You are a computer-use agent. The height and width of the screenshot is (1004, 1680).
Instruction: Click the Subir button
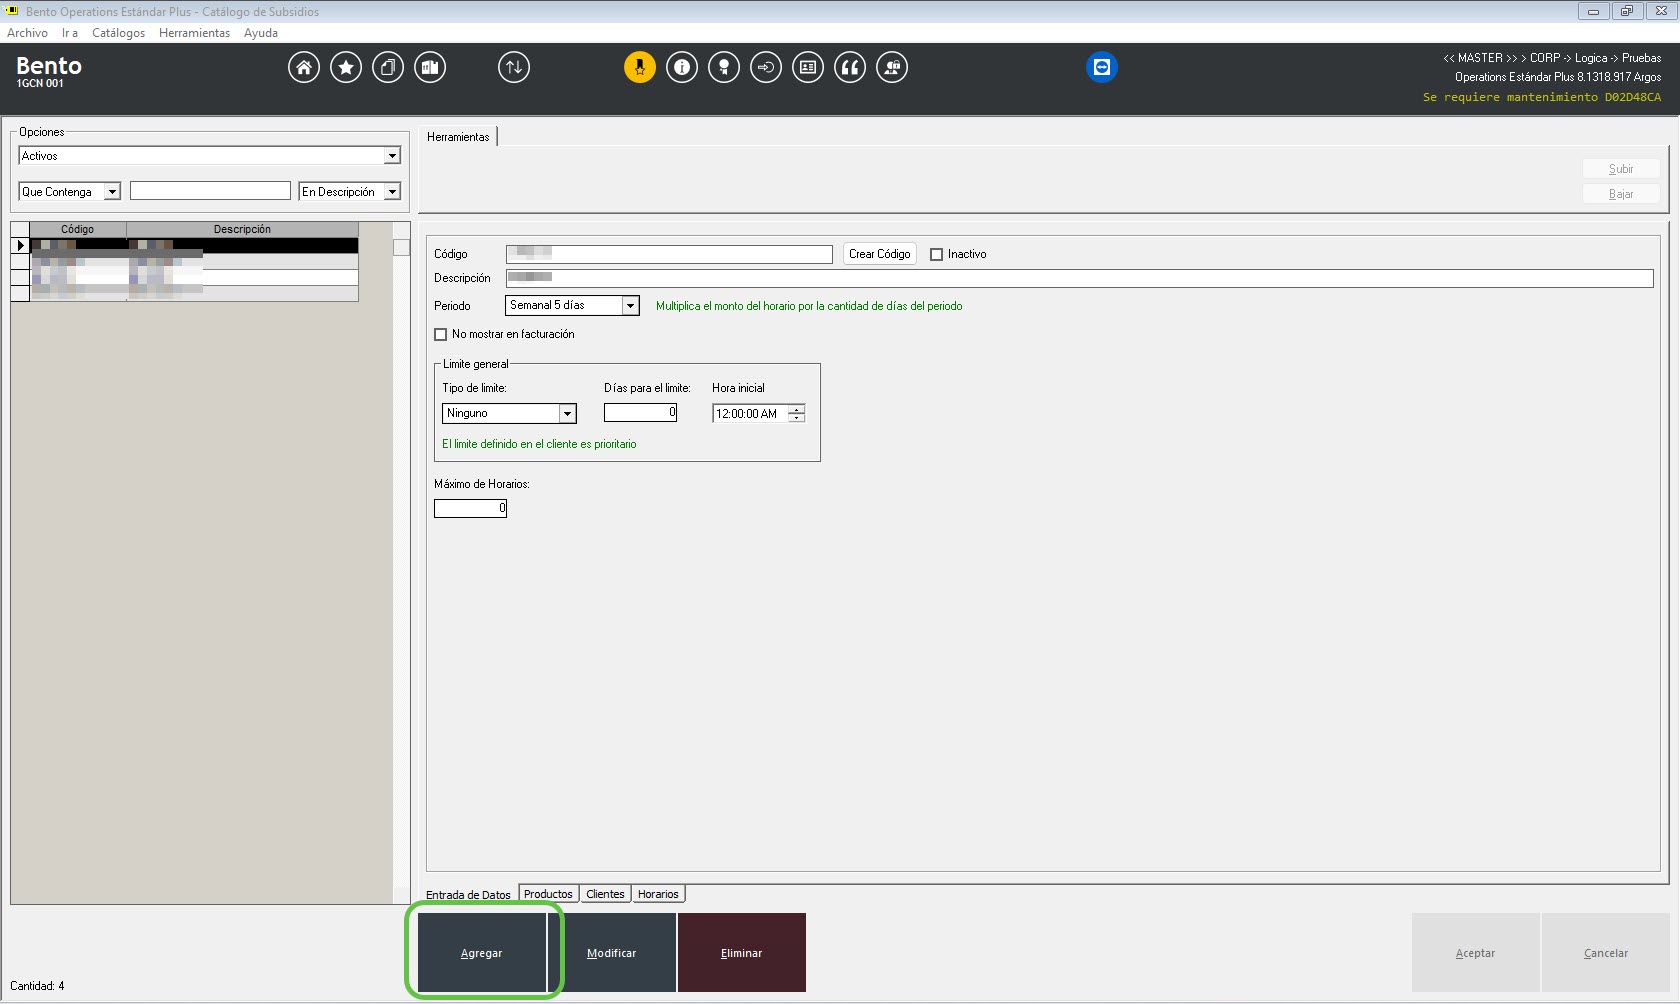click(1621, 169)
